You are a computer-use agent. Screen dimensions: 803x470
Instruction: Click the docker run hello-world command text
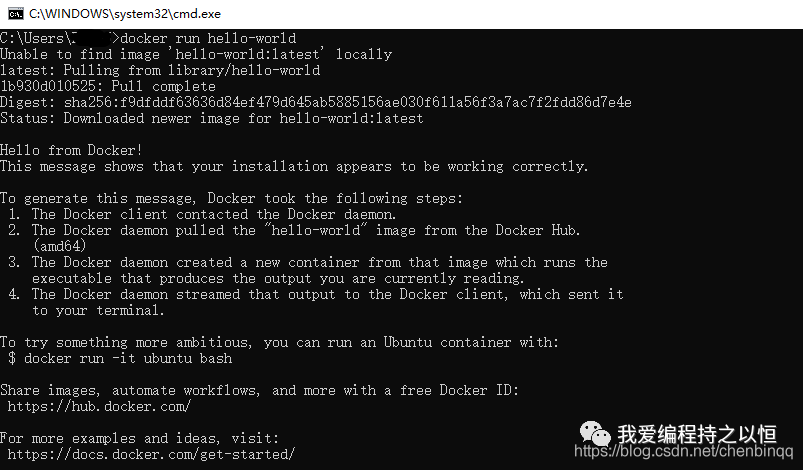208,38
